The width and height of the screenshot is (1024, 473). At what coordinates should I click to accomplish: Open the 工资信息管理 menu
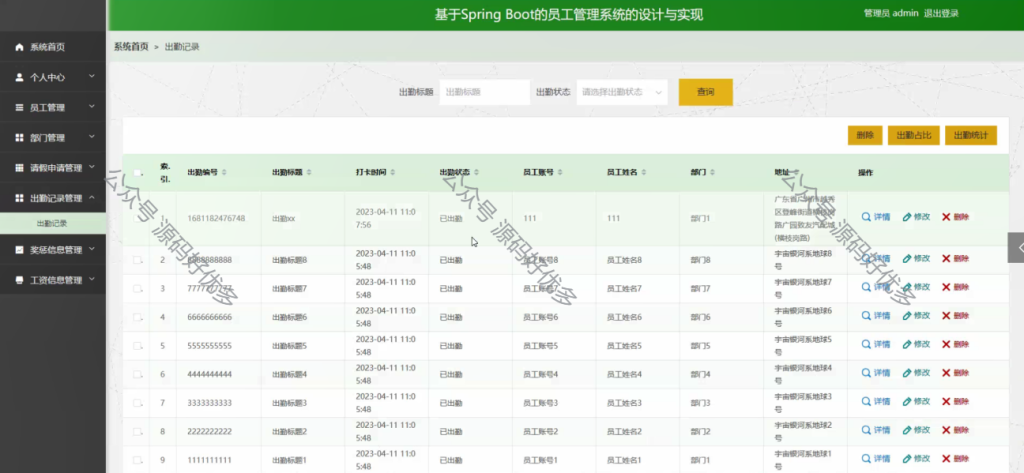click(53, 280)
